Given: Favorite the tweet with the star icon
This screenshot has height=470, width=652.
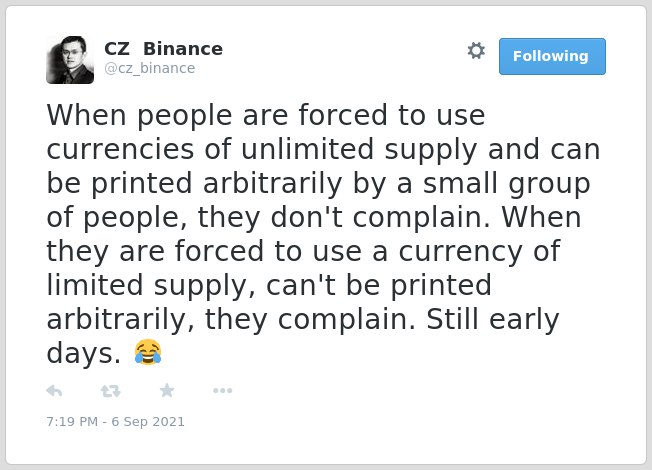Looking at the screenshot, I should [167, 390].
